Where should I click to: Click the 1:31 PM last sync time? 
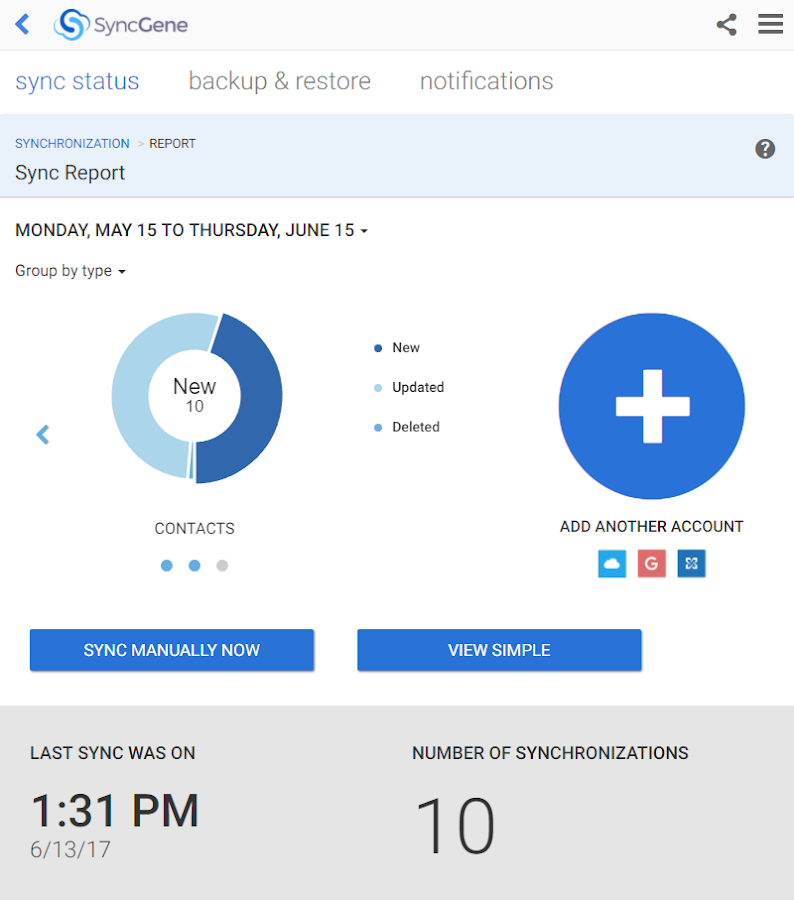114,810
